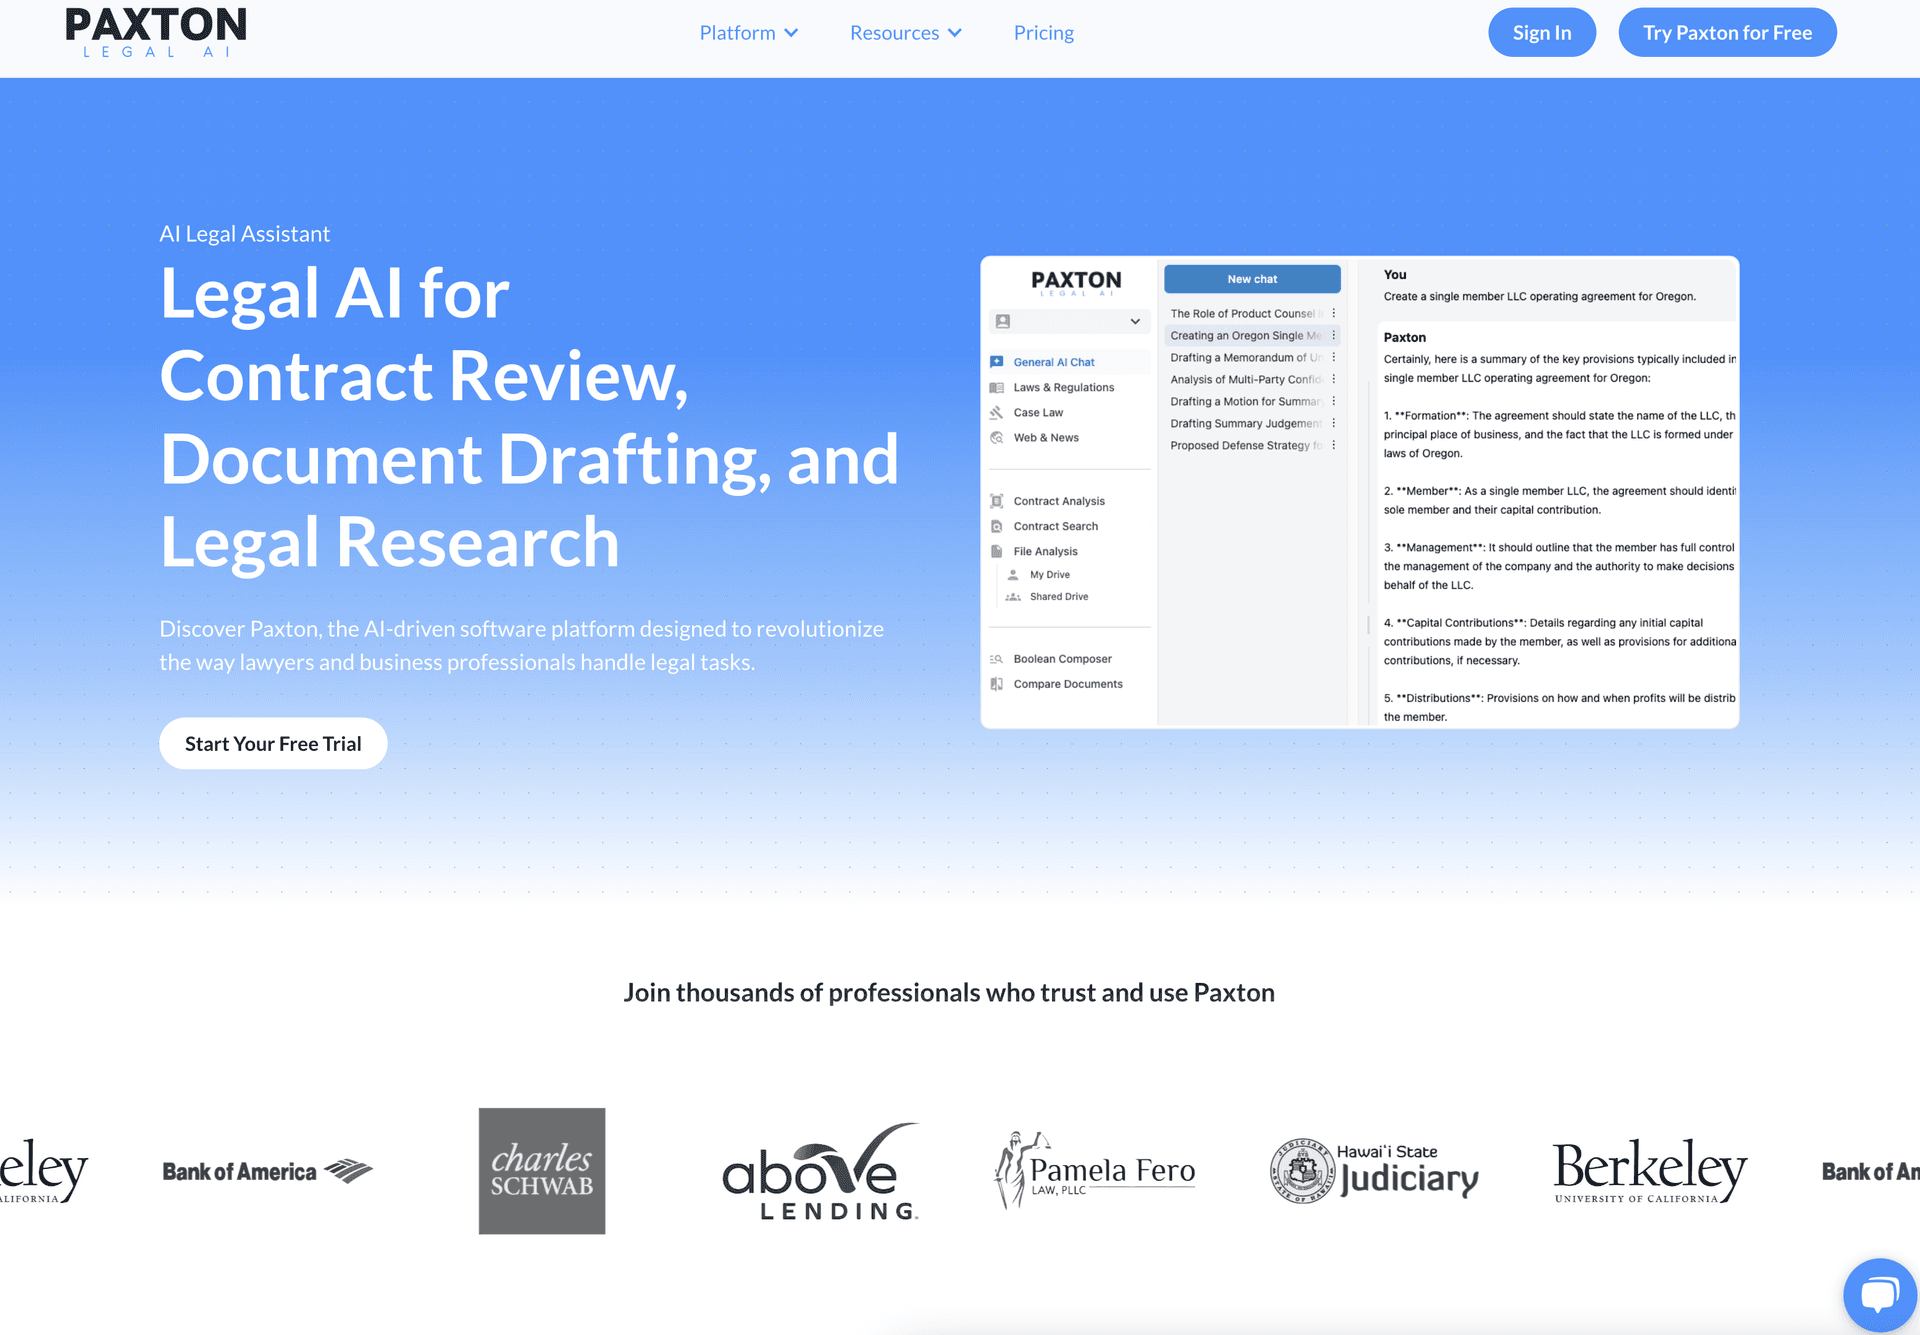Click the My Drive person icon

point(1013,575)
